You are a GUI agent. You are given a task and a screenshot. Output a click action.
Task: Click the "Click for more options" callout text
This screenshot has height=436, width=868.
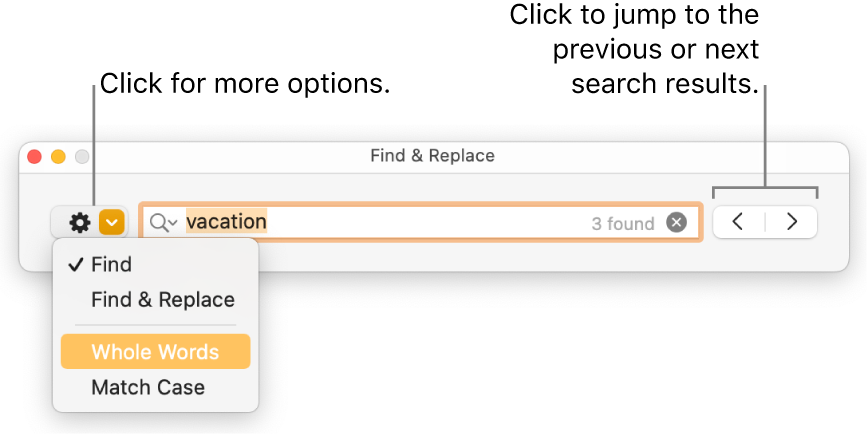coord(245,84)
